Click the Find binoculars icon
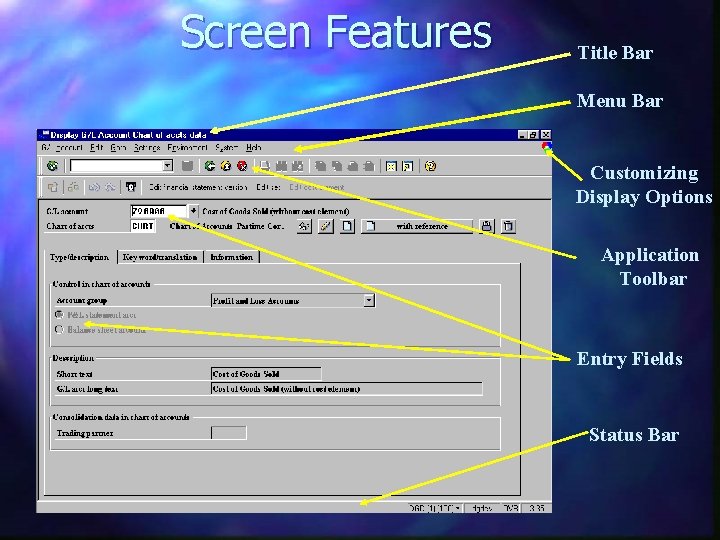Screen dimensions: 720x540 coord(281,166)
